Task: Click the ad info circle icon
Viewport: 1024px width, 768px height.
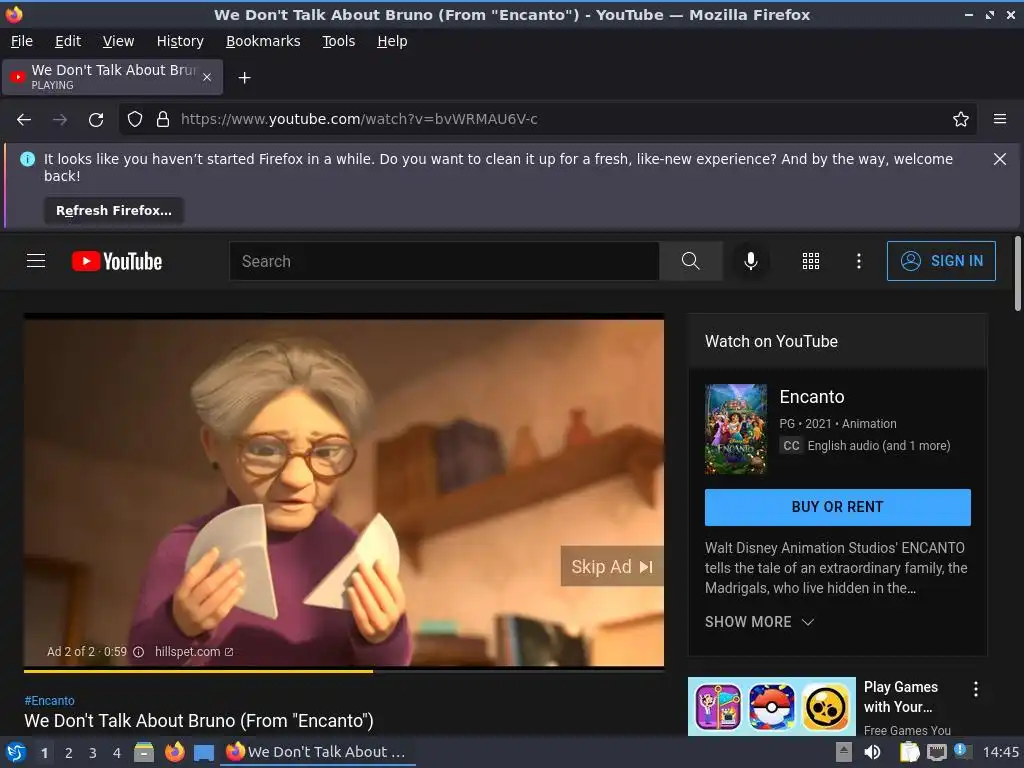Action: click(138, 652)
